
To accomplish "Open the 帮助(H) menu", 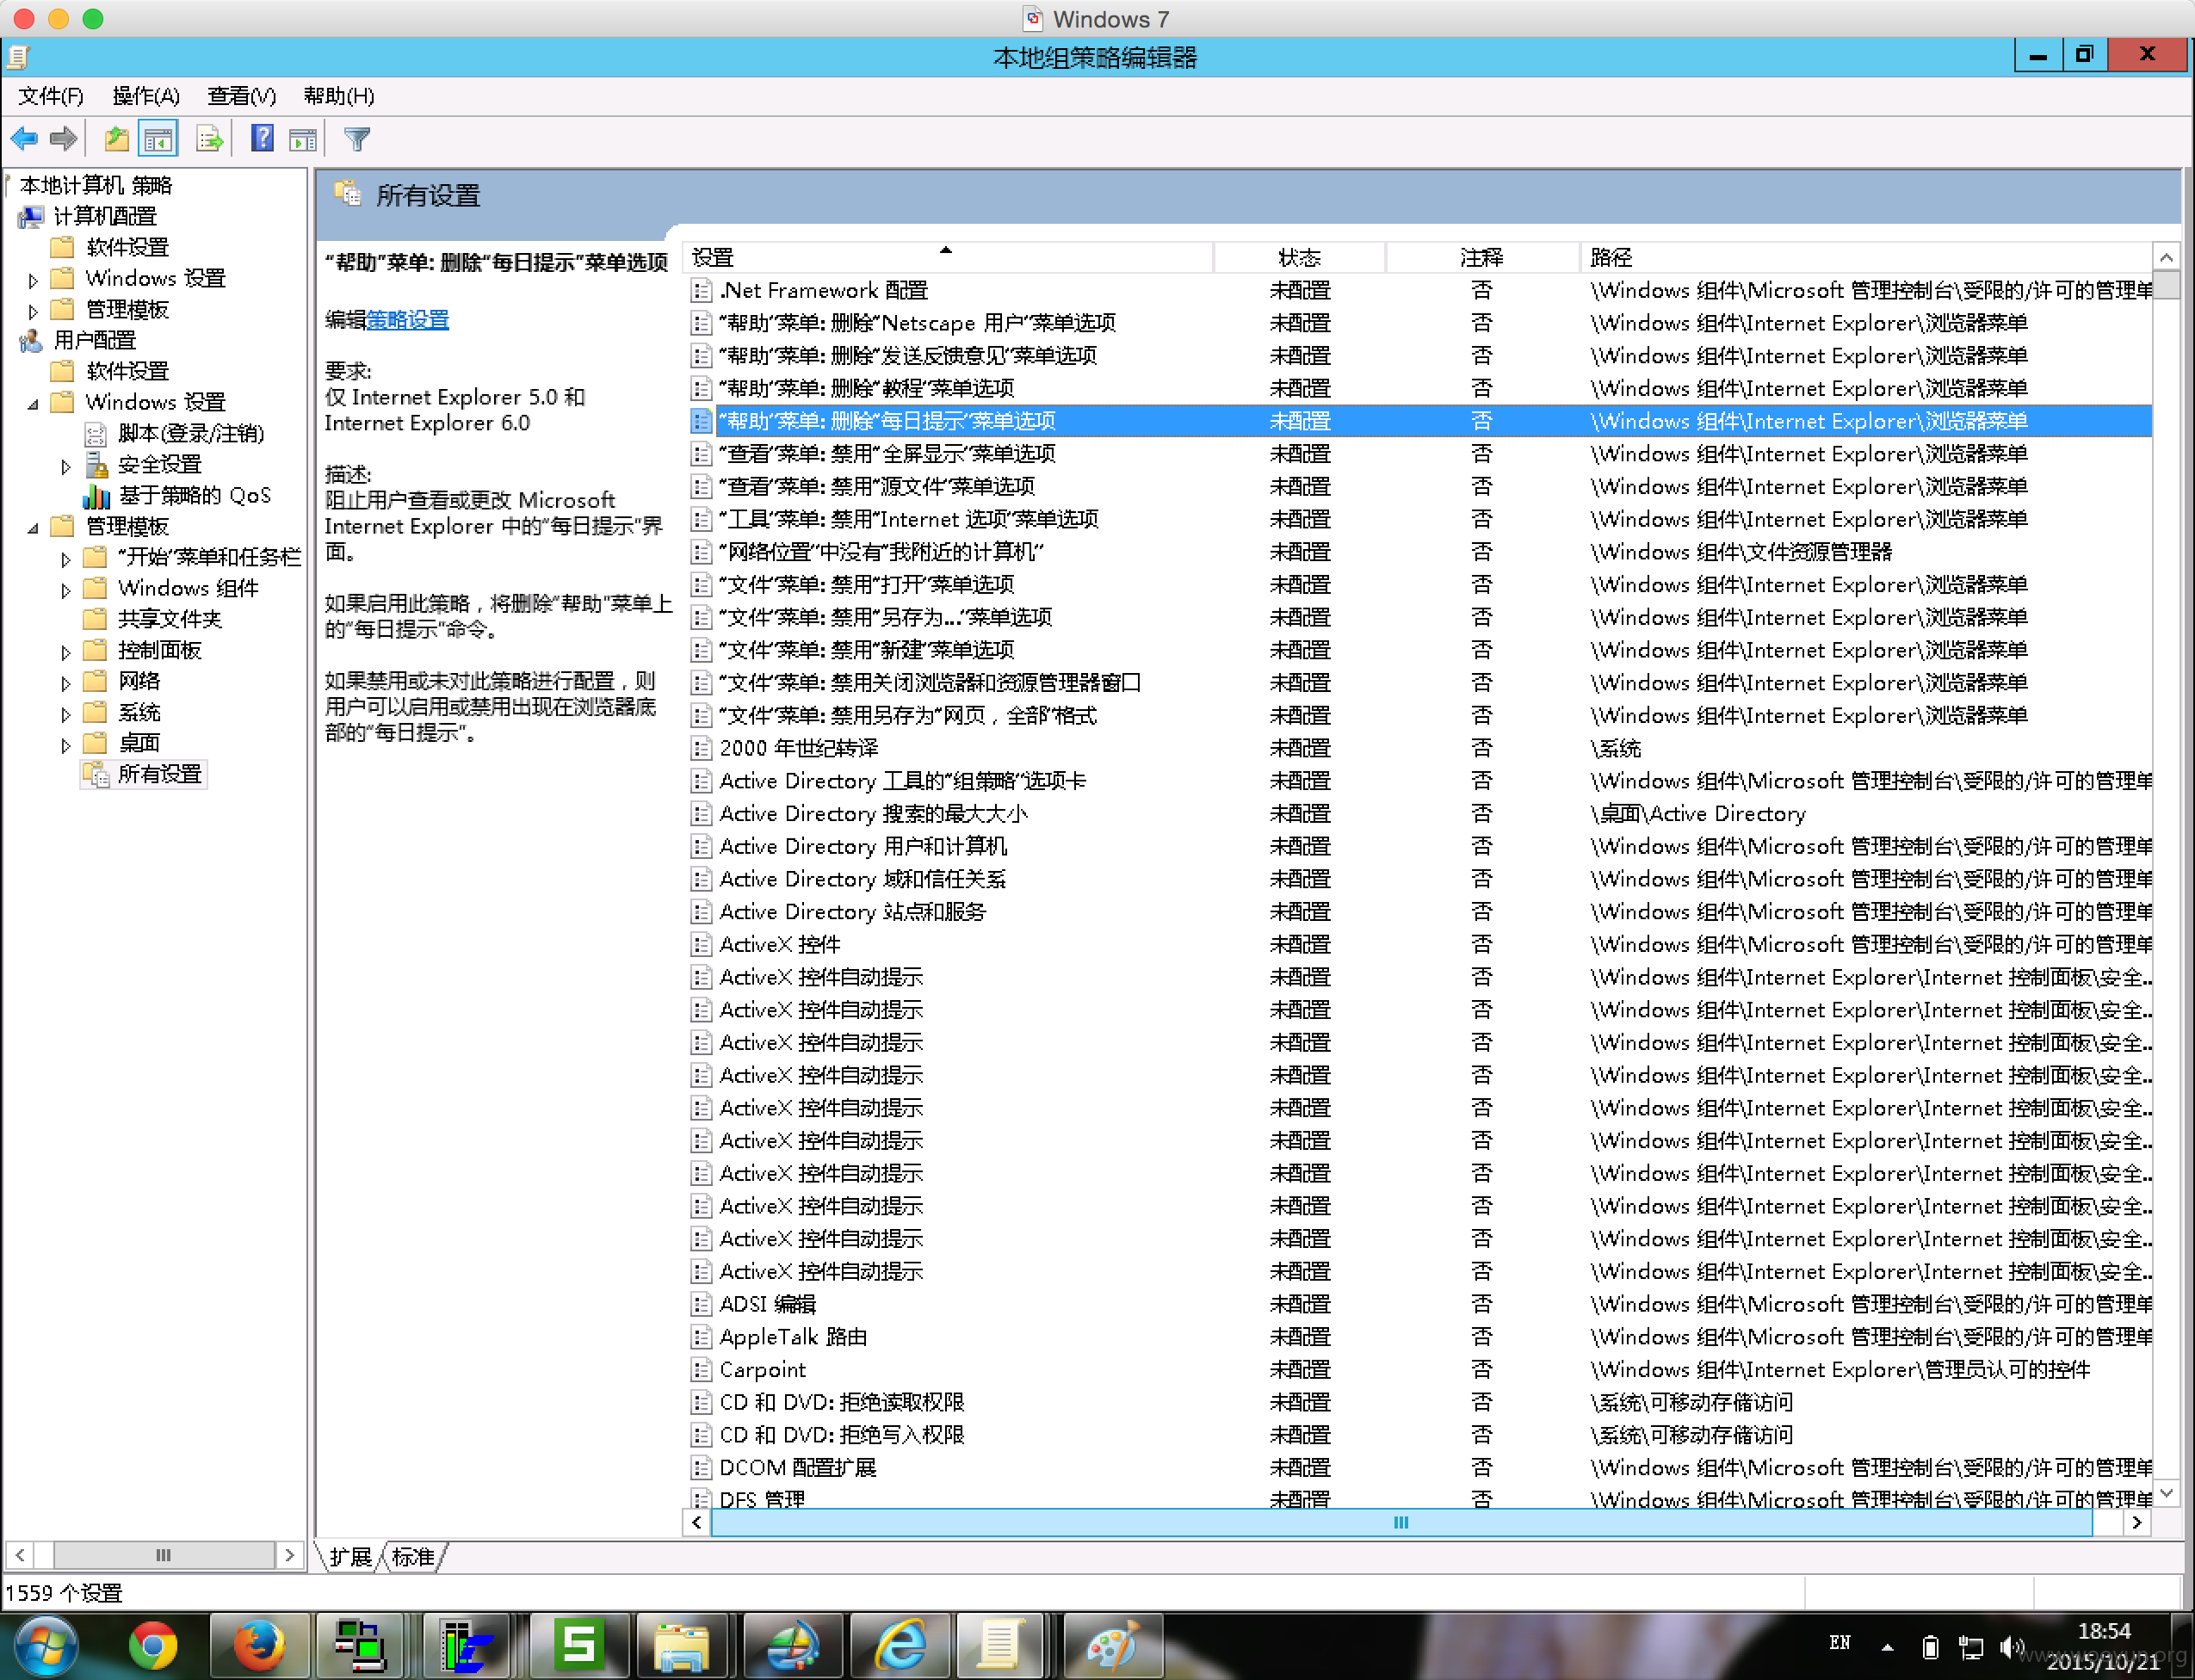I will [x=339, y=96].
